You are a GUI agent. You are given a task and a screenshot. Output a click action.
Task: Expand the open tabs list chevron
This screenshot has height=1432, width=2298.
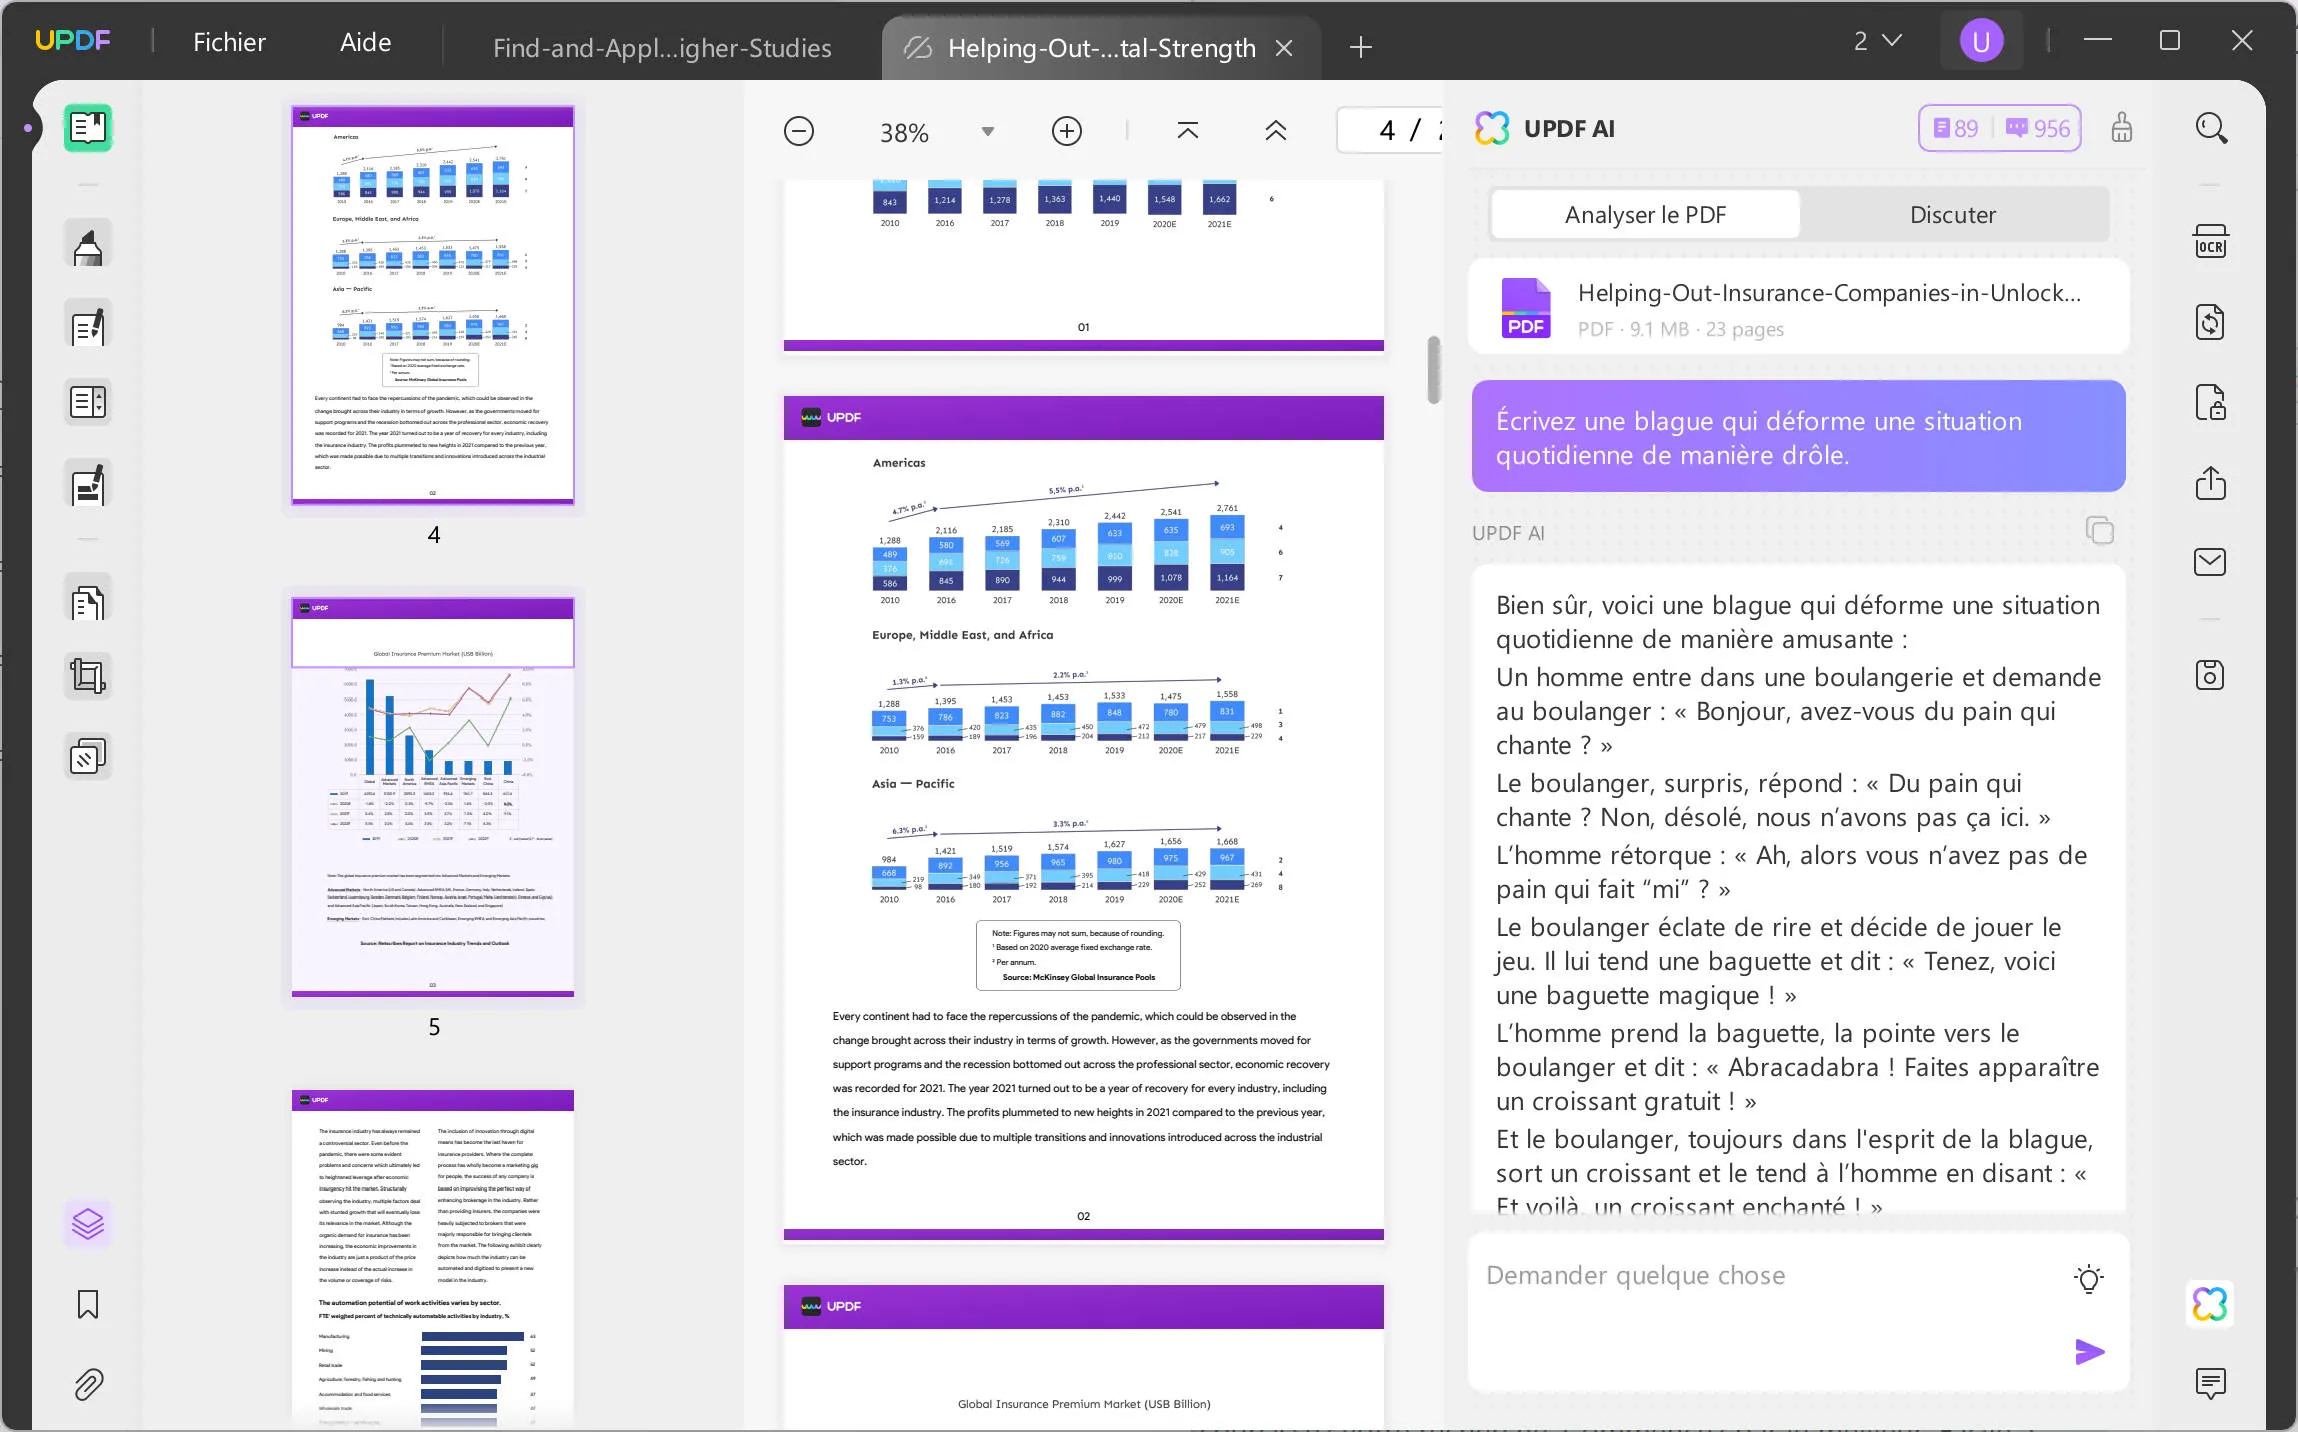click(1890, 40)
